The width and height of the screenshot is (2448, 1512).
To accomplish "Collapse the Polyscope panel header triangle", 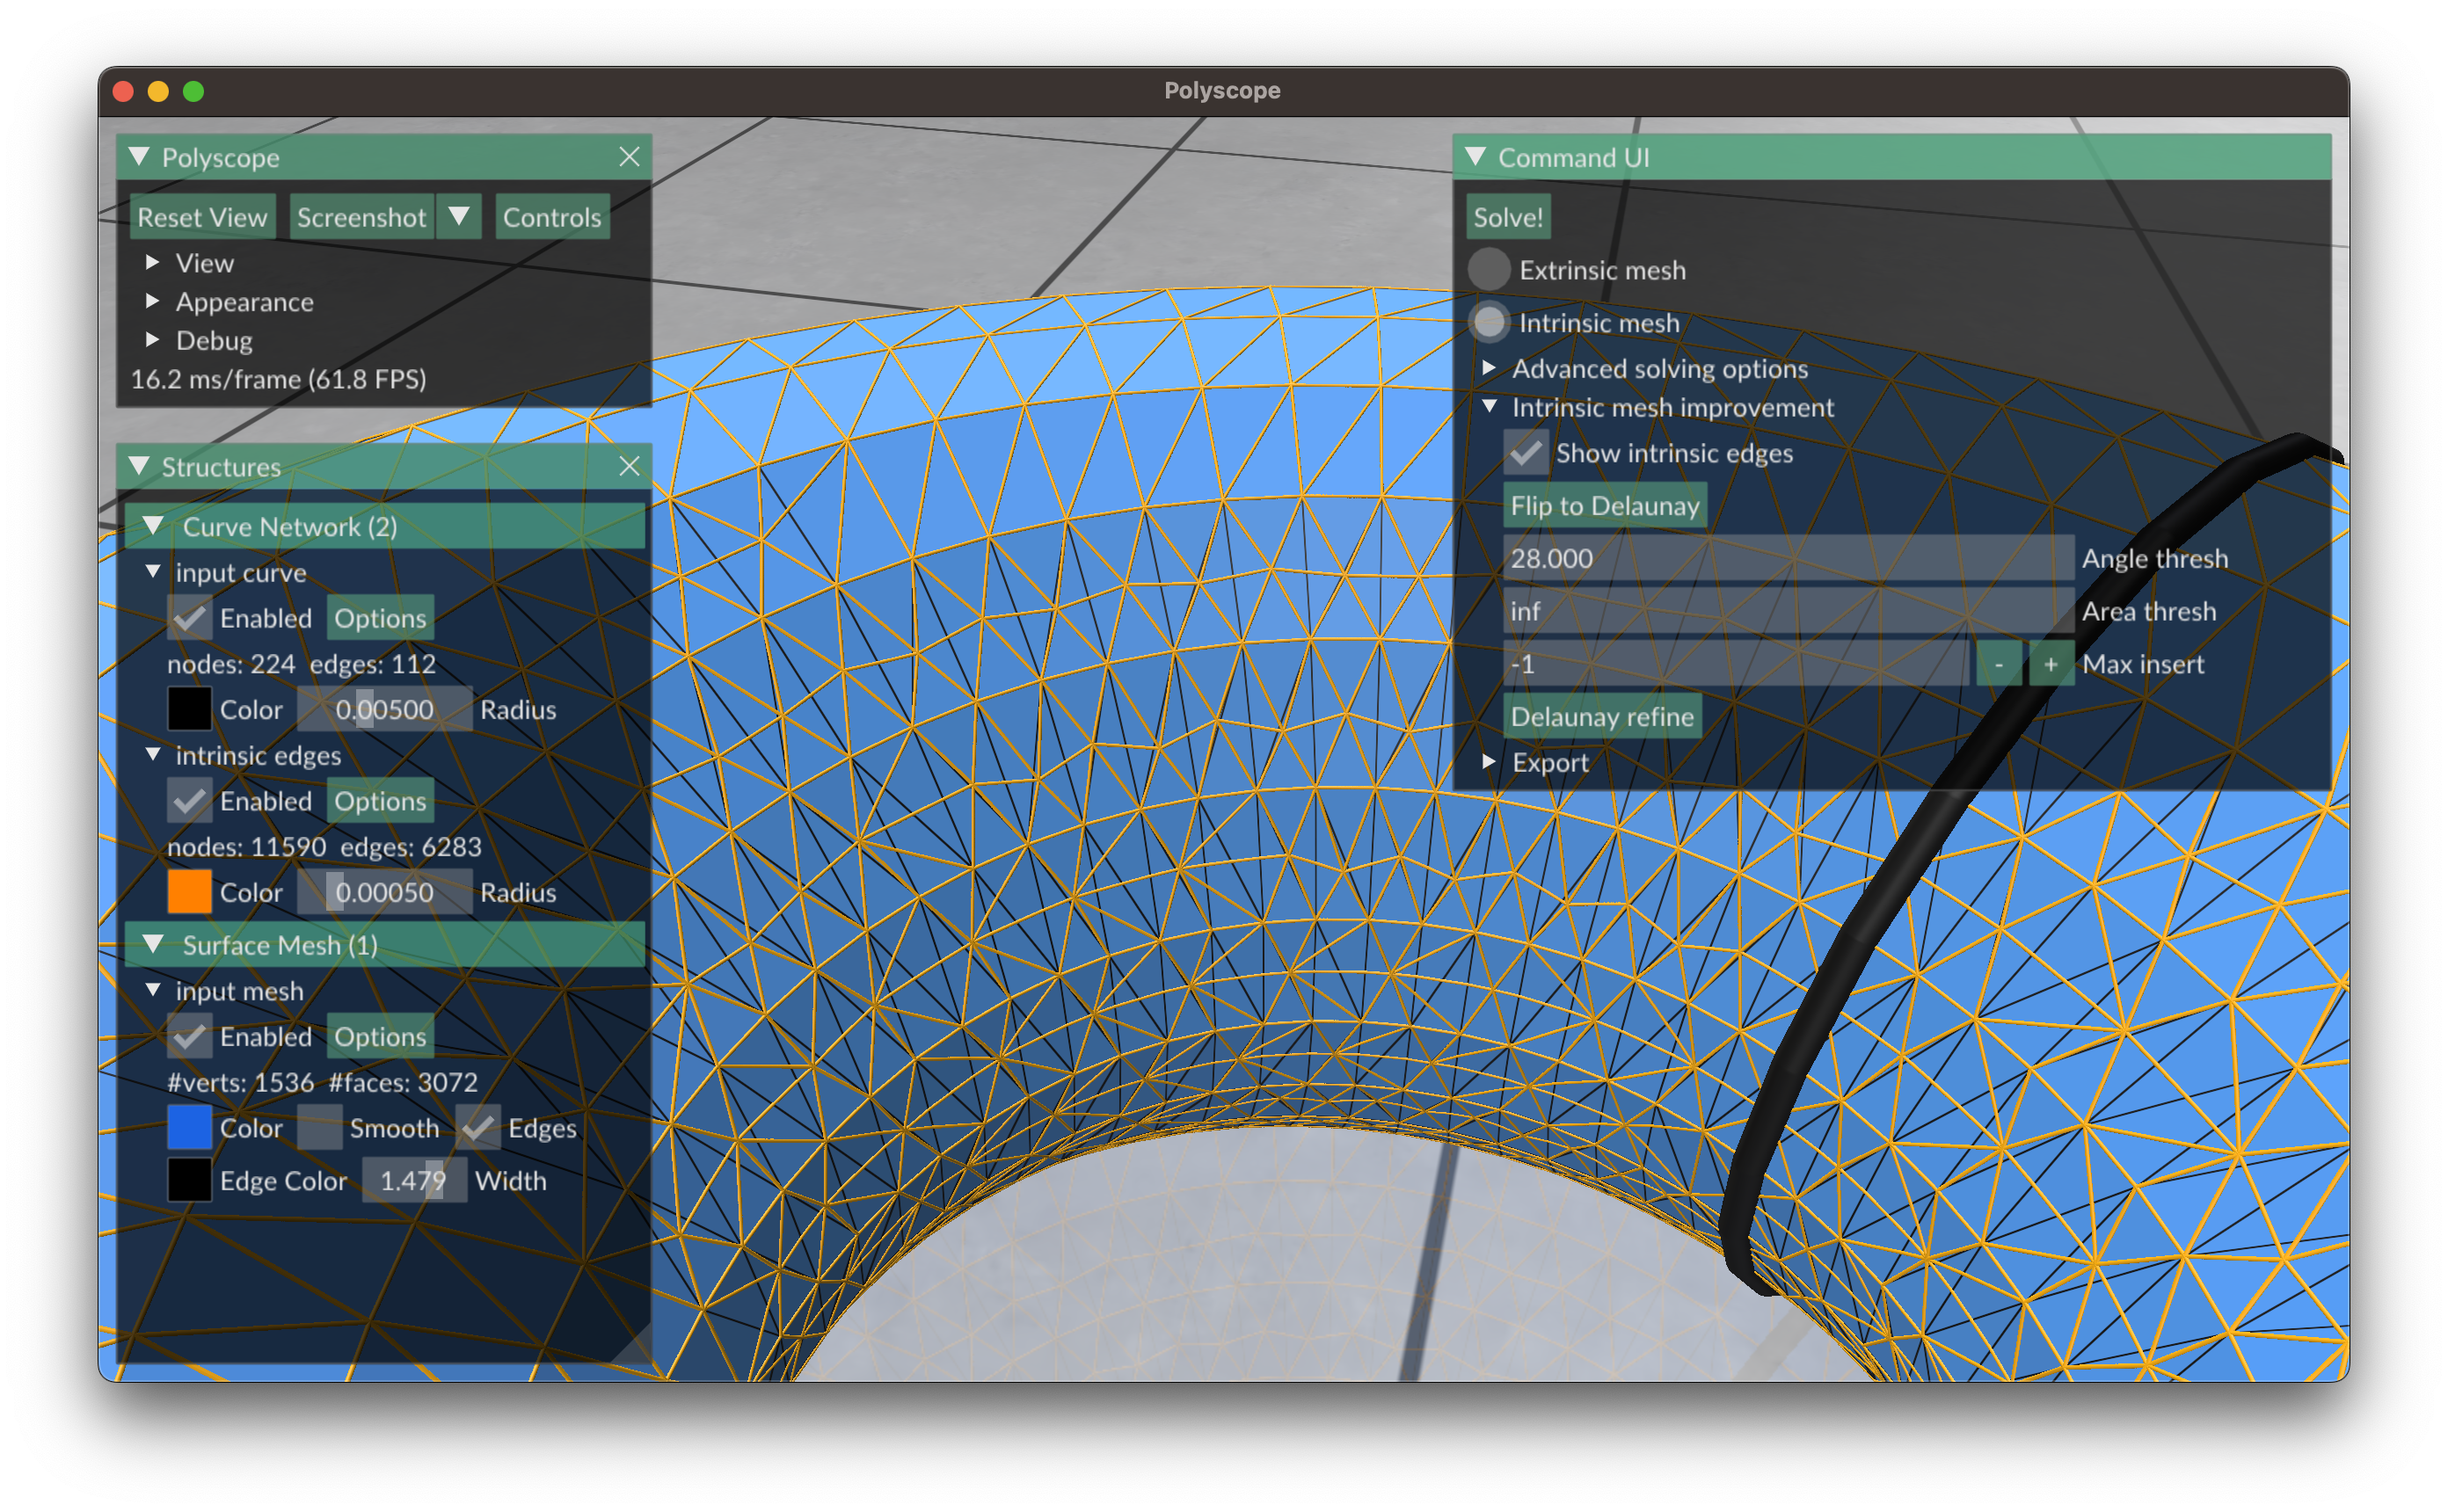I will click(x=140, y=157).
